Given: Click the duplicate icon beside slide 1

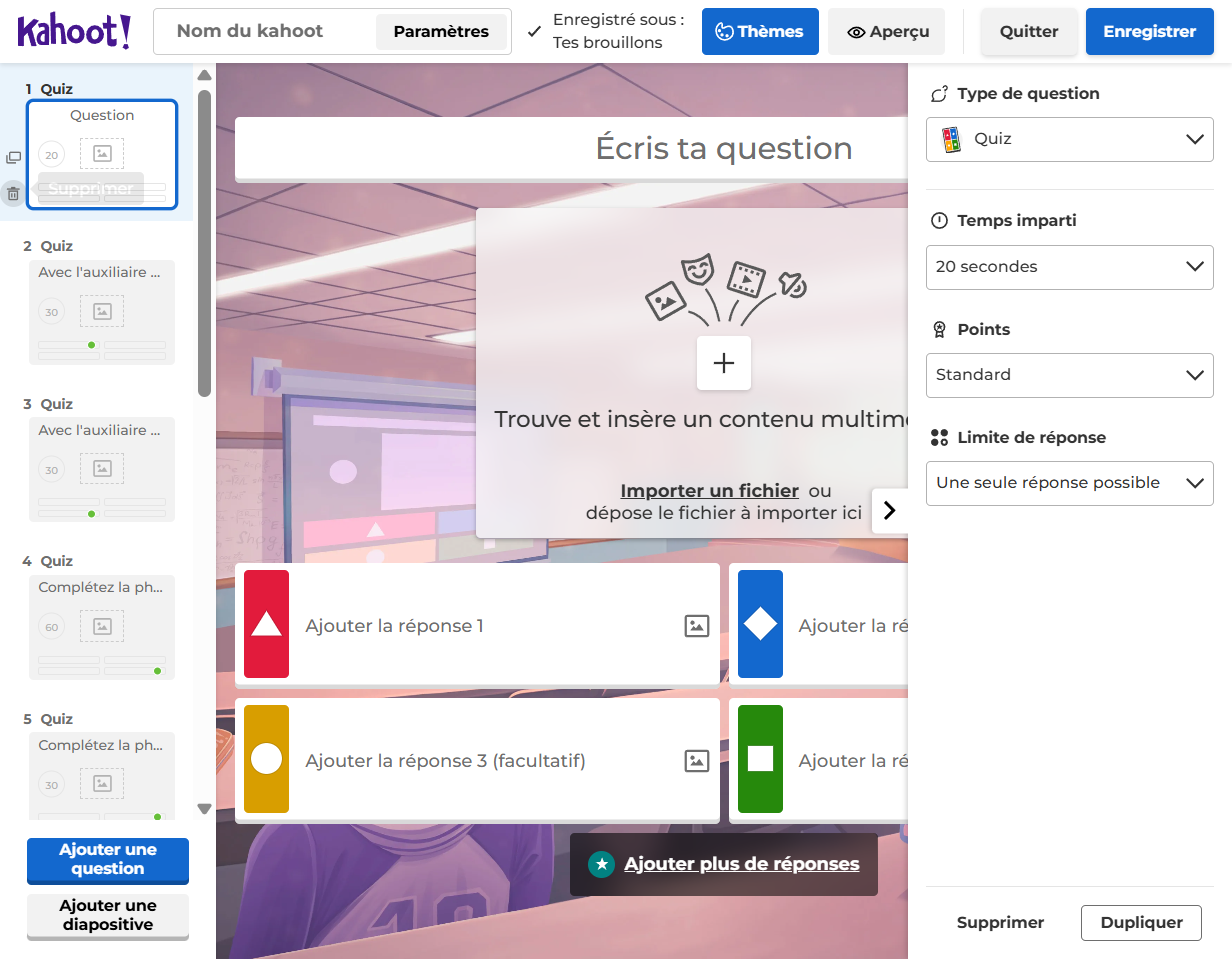Looking at the screenshot, I should point(13,158).
